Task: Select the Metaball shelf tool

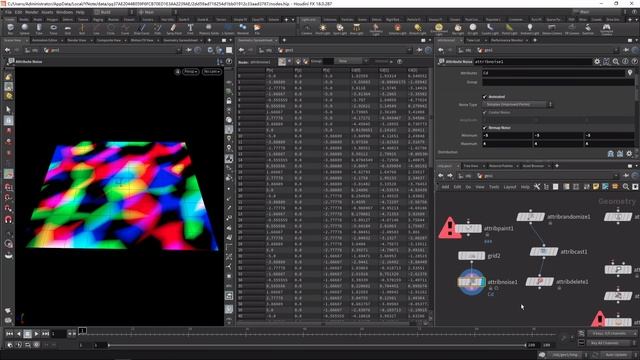Action: pos(243,29)
